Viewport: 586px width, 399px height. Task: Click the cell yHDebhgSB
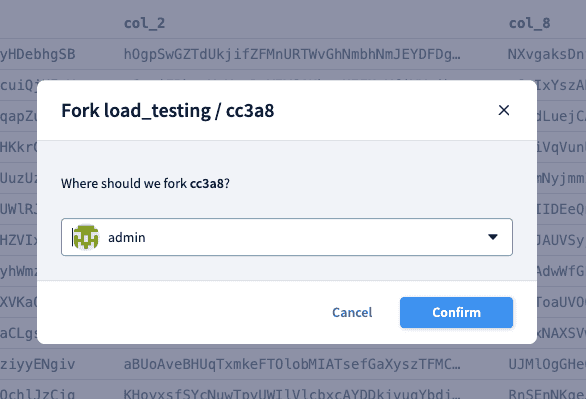point(37,54)
